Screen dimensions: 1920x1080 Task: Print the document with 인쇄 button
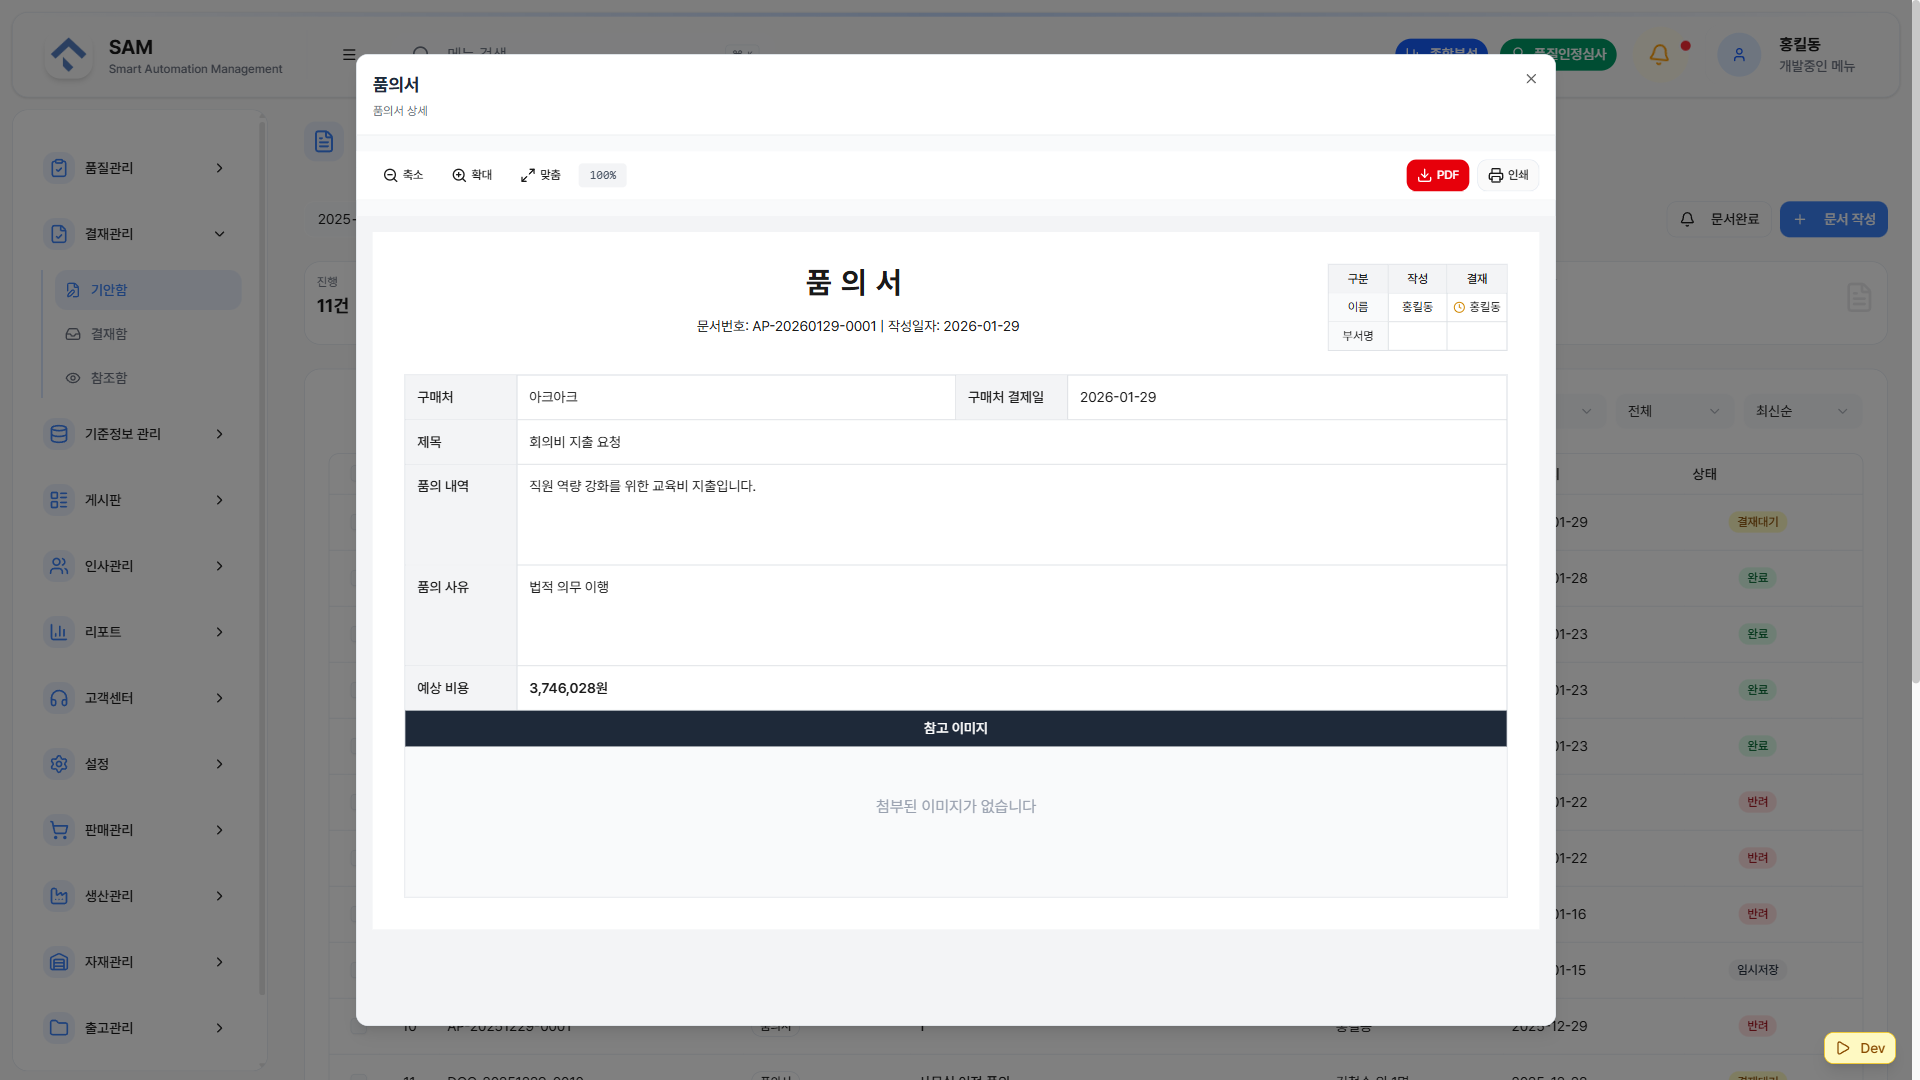point(1508,175)
